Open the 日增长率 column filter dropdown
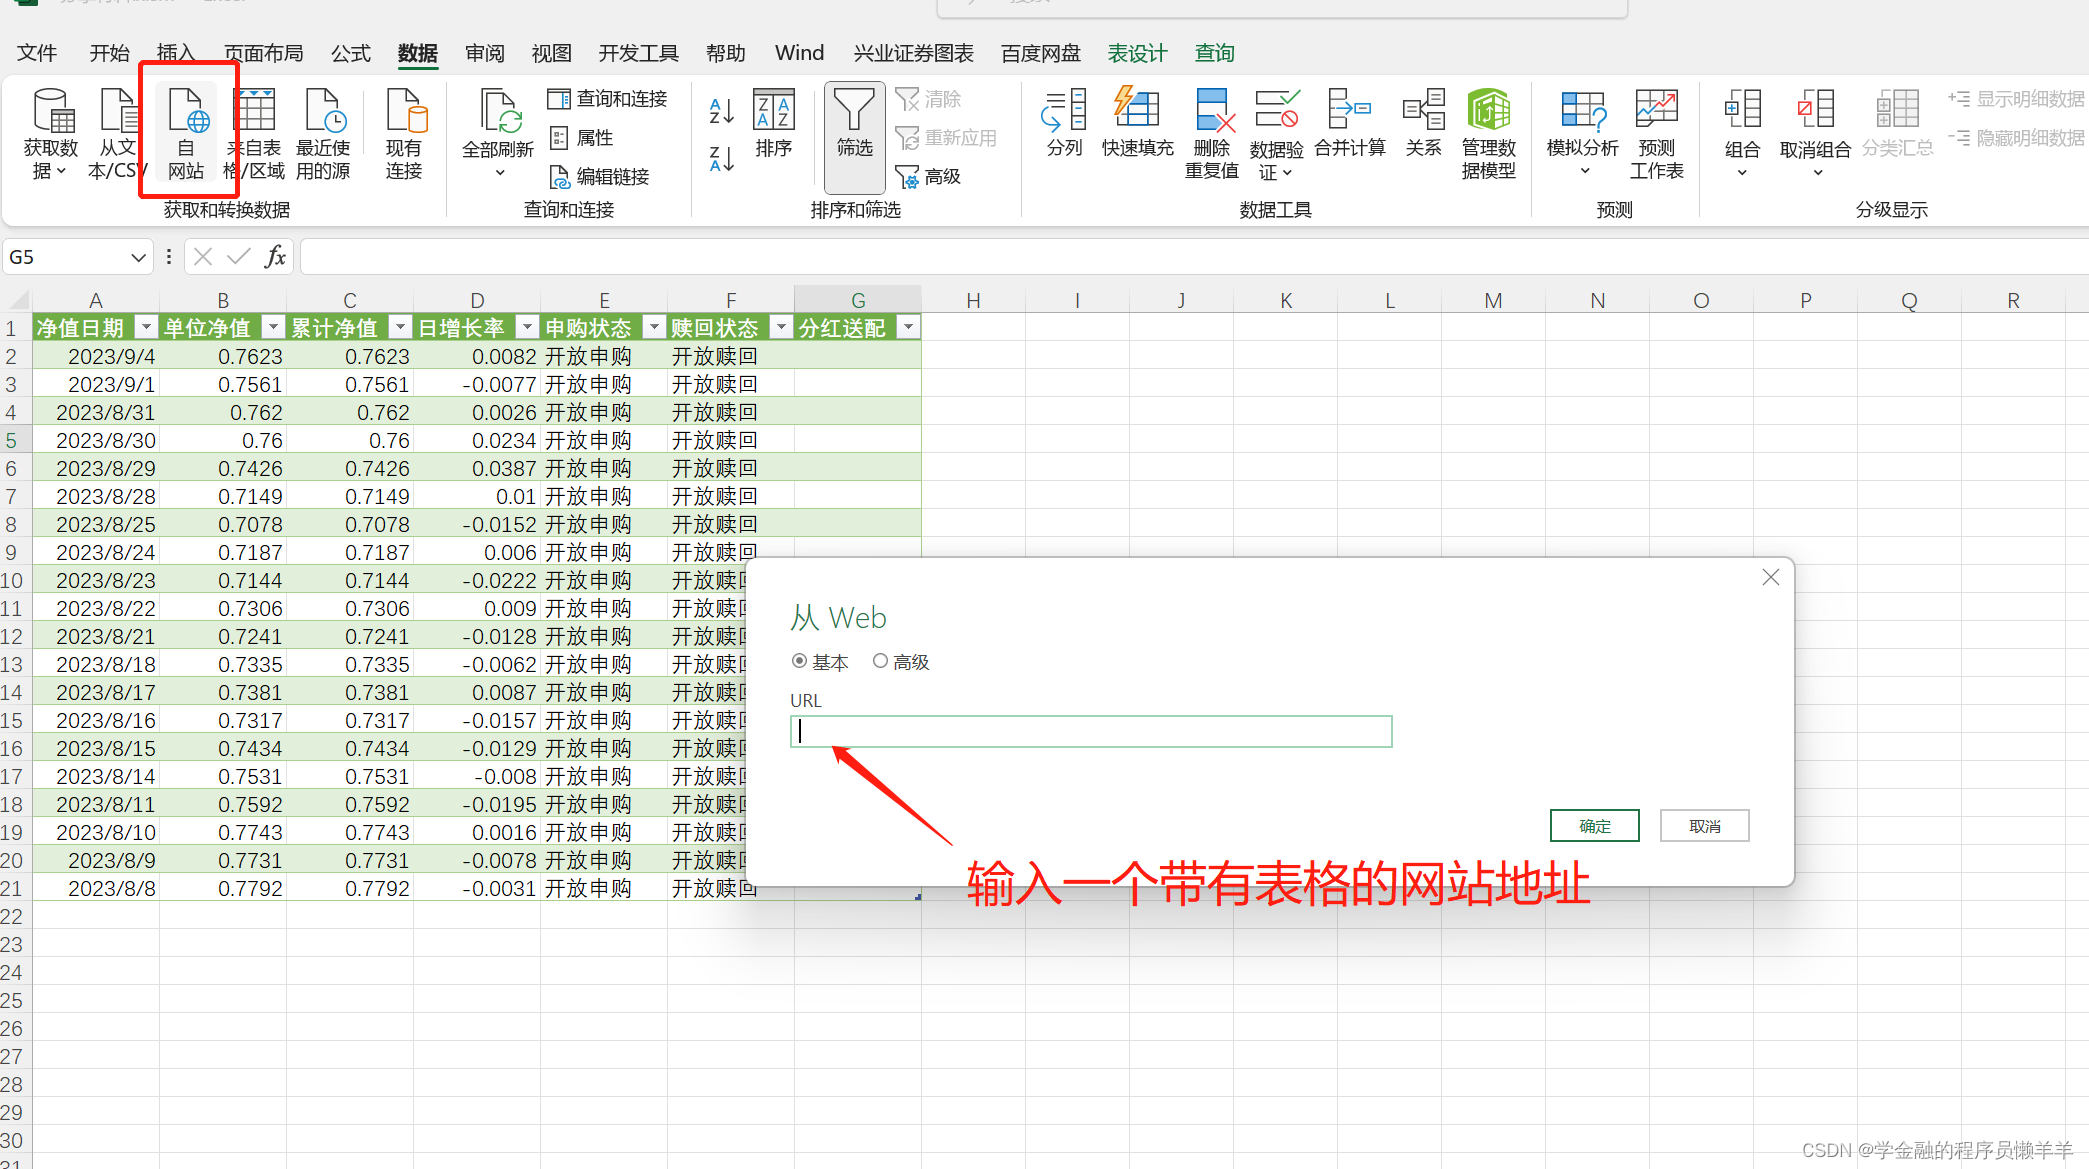The image size is (2089, 1169). 527,327
